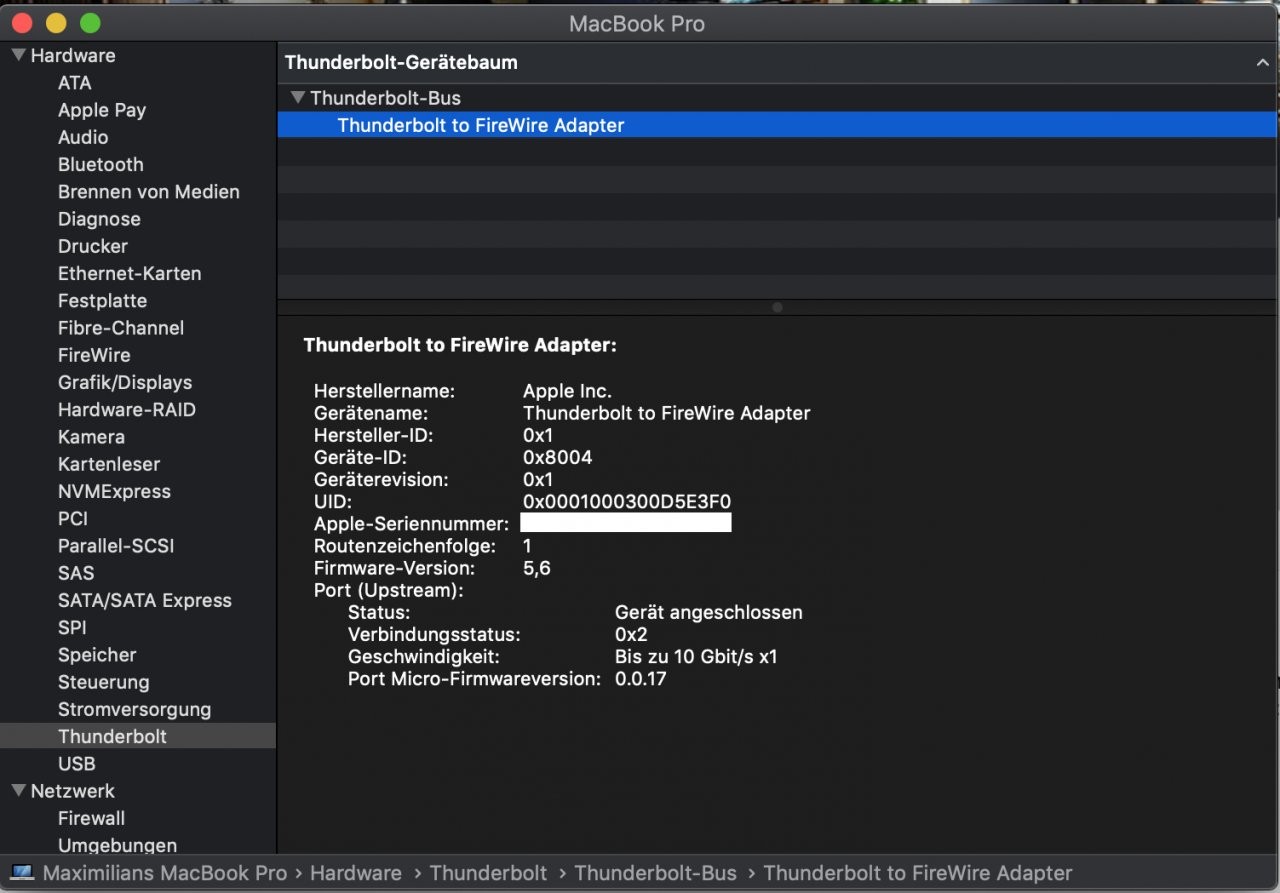Click the Thunderbolt-Gerätebaum sort chevron
This screenshot has height=893, width=1280.
(1262, 62)
